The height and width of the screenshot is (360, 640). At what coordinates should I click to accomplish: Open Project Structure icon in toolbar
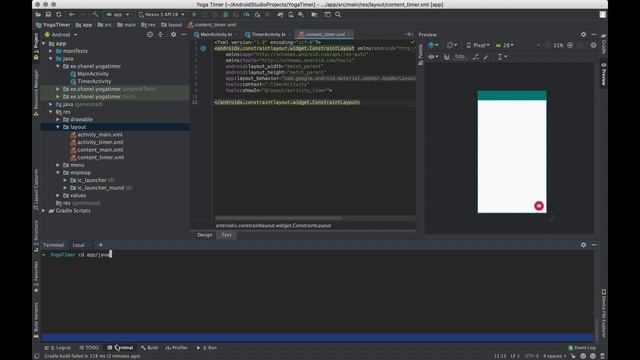point(314,14)
